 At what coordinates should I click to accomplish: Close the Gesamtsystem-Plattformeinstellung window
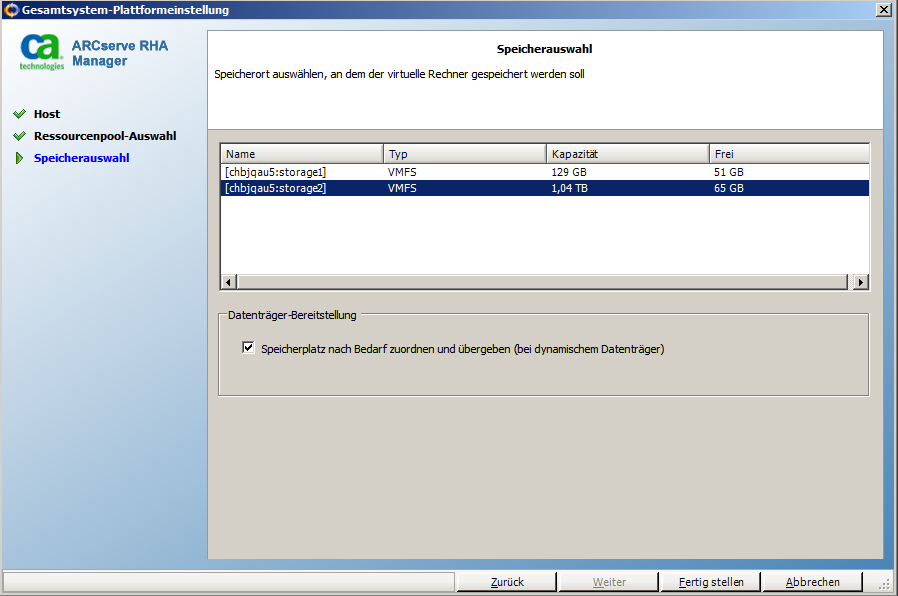[x=884, y=10]
